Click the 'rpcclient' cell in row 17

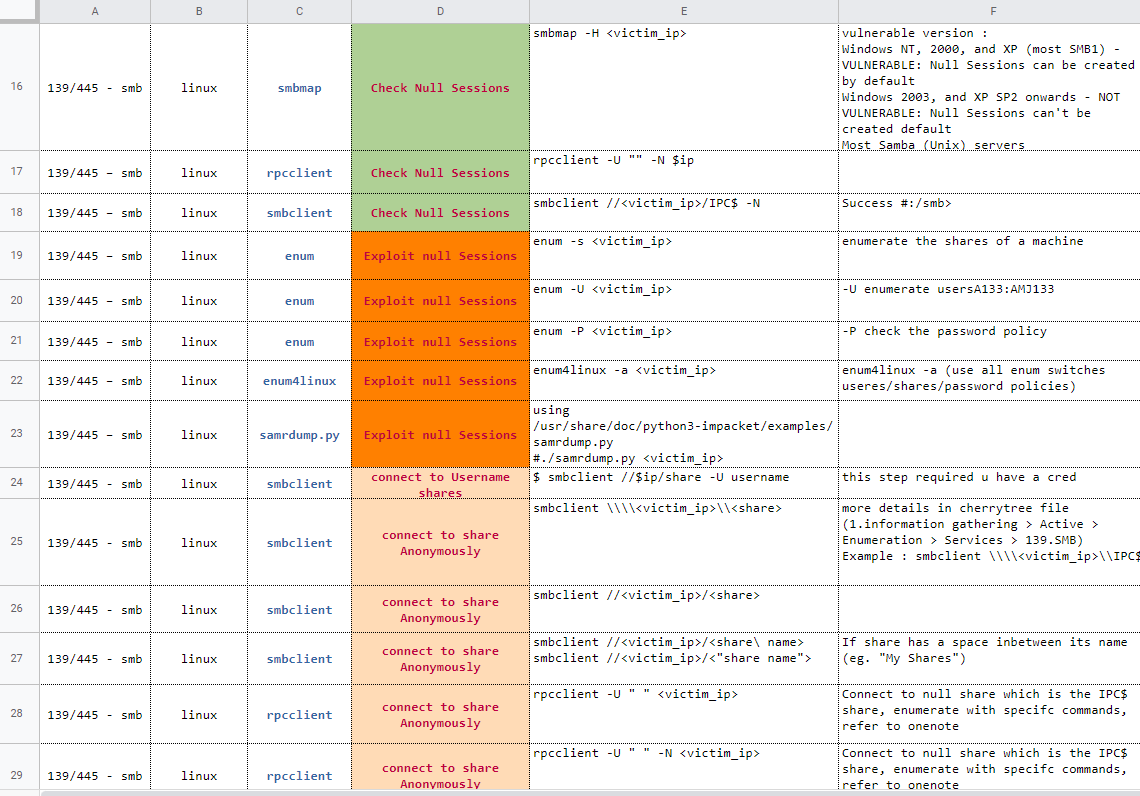[x=299, y=172]
